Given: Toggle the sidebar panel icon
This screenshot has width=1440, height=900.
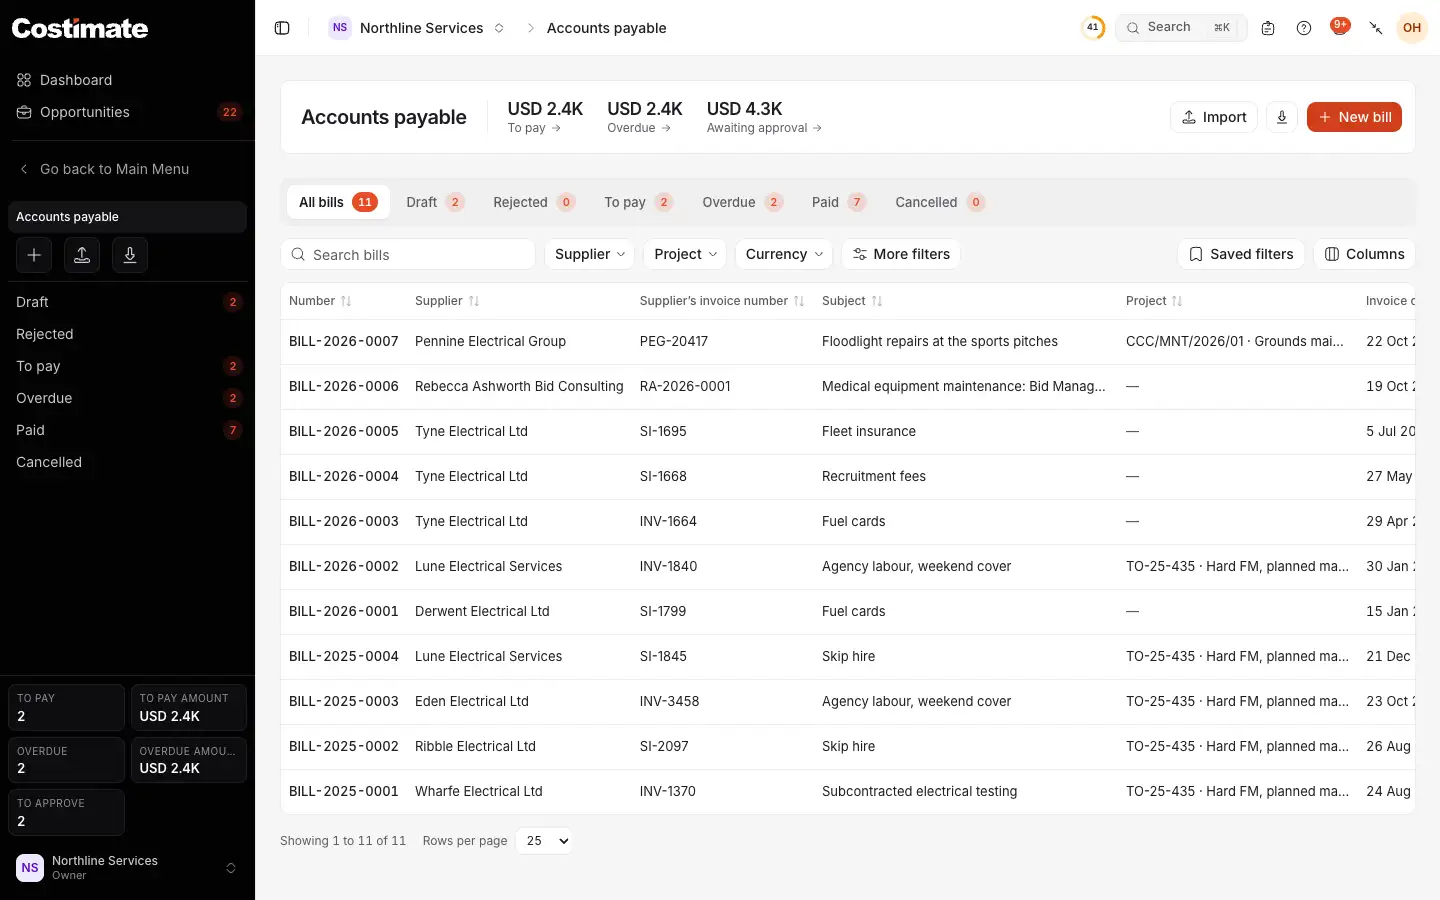Looking at the screenshot, I should (282, 28).
